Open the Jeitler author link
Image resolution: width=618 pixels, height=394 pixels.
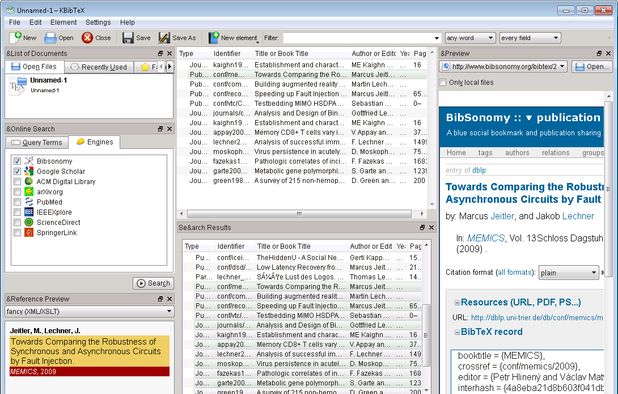click(502, 216)
